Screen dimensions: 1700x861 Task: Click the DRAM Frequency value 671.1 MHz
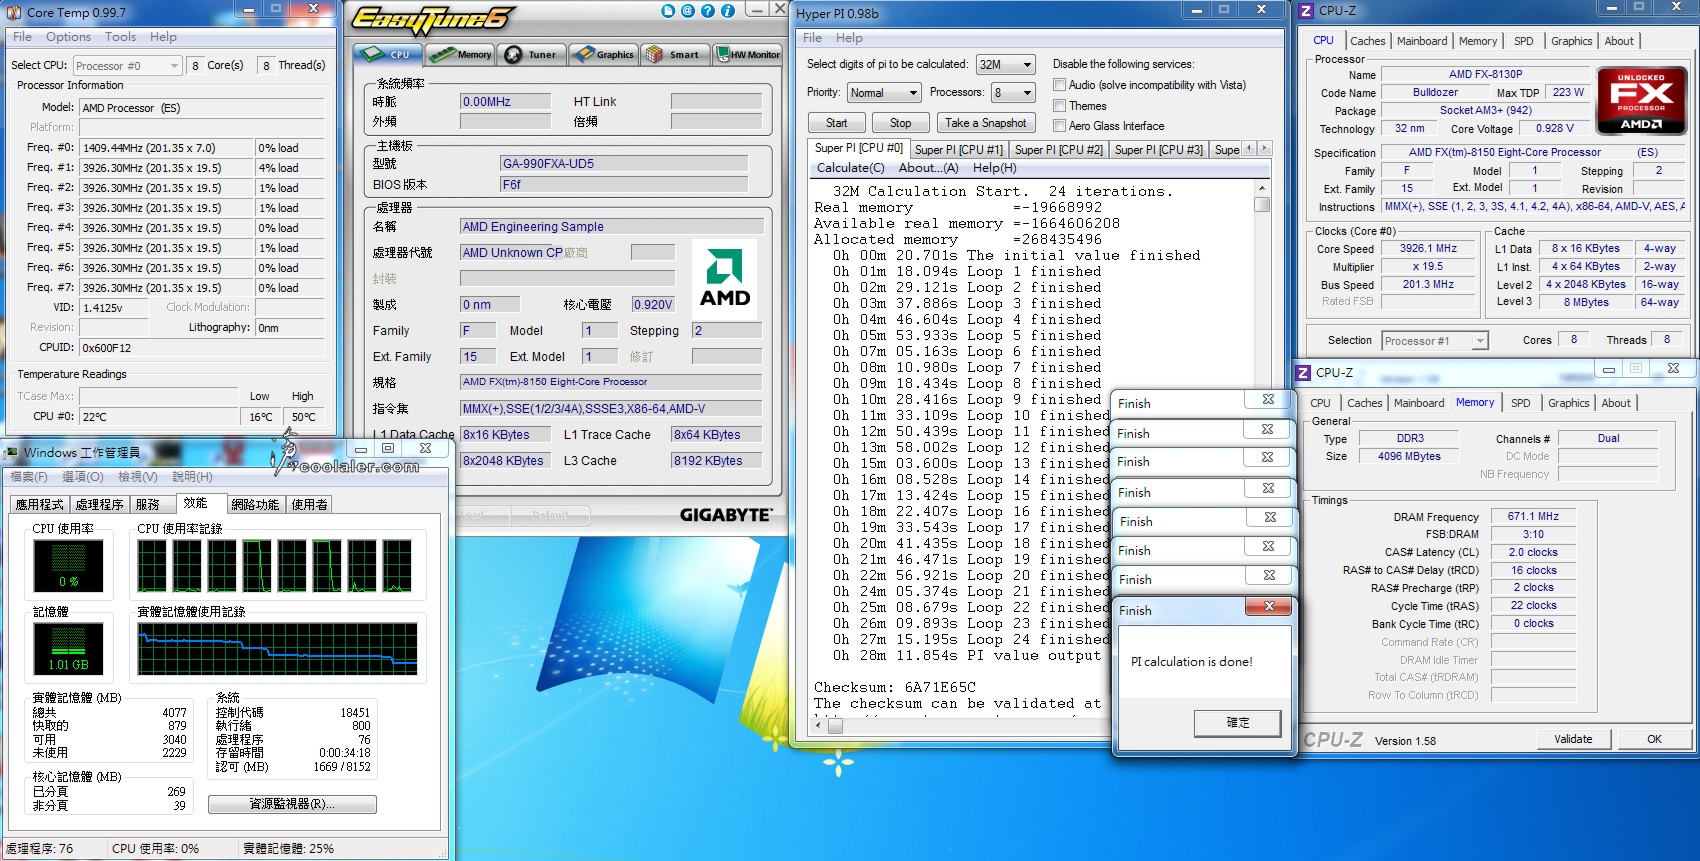1533,517
